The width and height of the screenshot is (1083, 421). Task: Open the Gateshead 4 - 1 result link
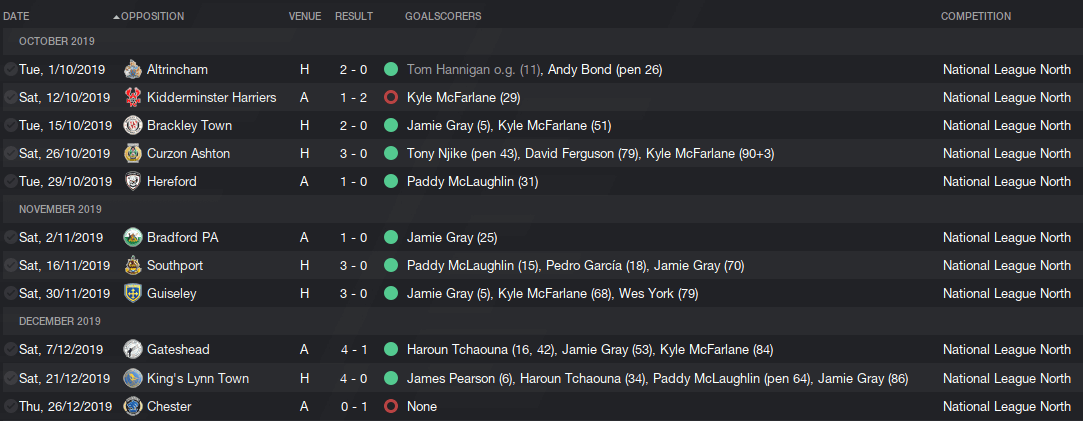point(354,350)
